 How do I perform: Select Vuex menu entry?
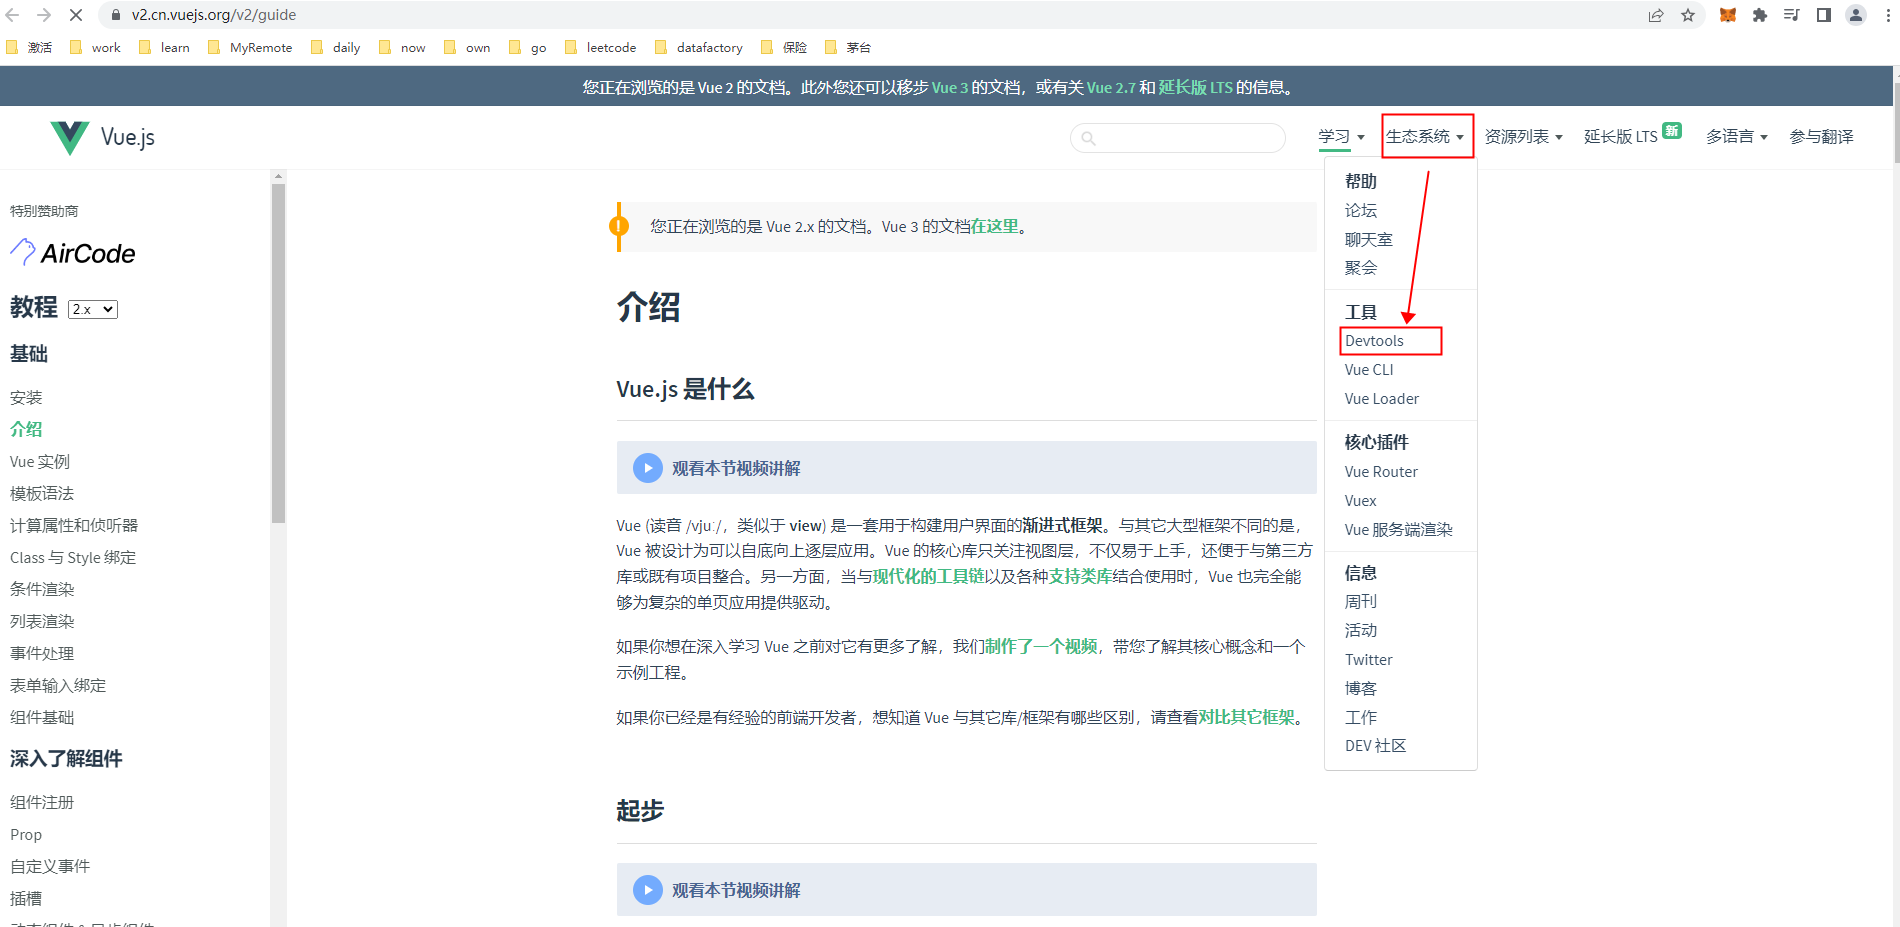click(1360, 501)
